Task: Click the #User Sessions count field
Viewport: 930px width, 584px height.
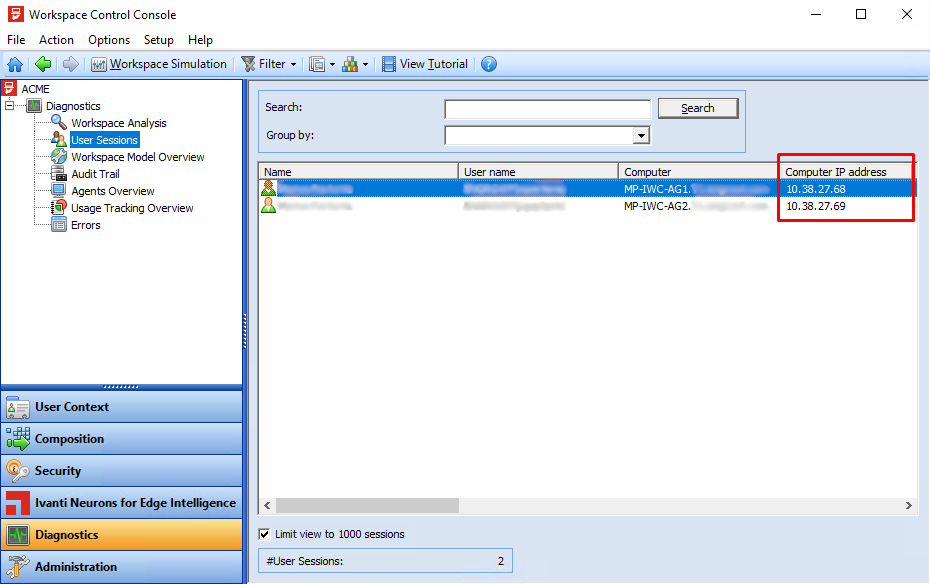Action: click(386, 561)
